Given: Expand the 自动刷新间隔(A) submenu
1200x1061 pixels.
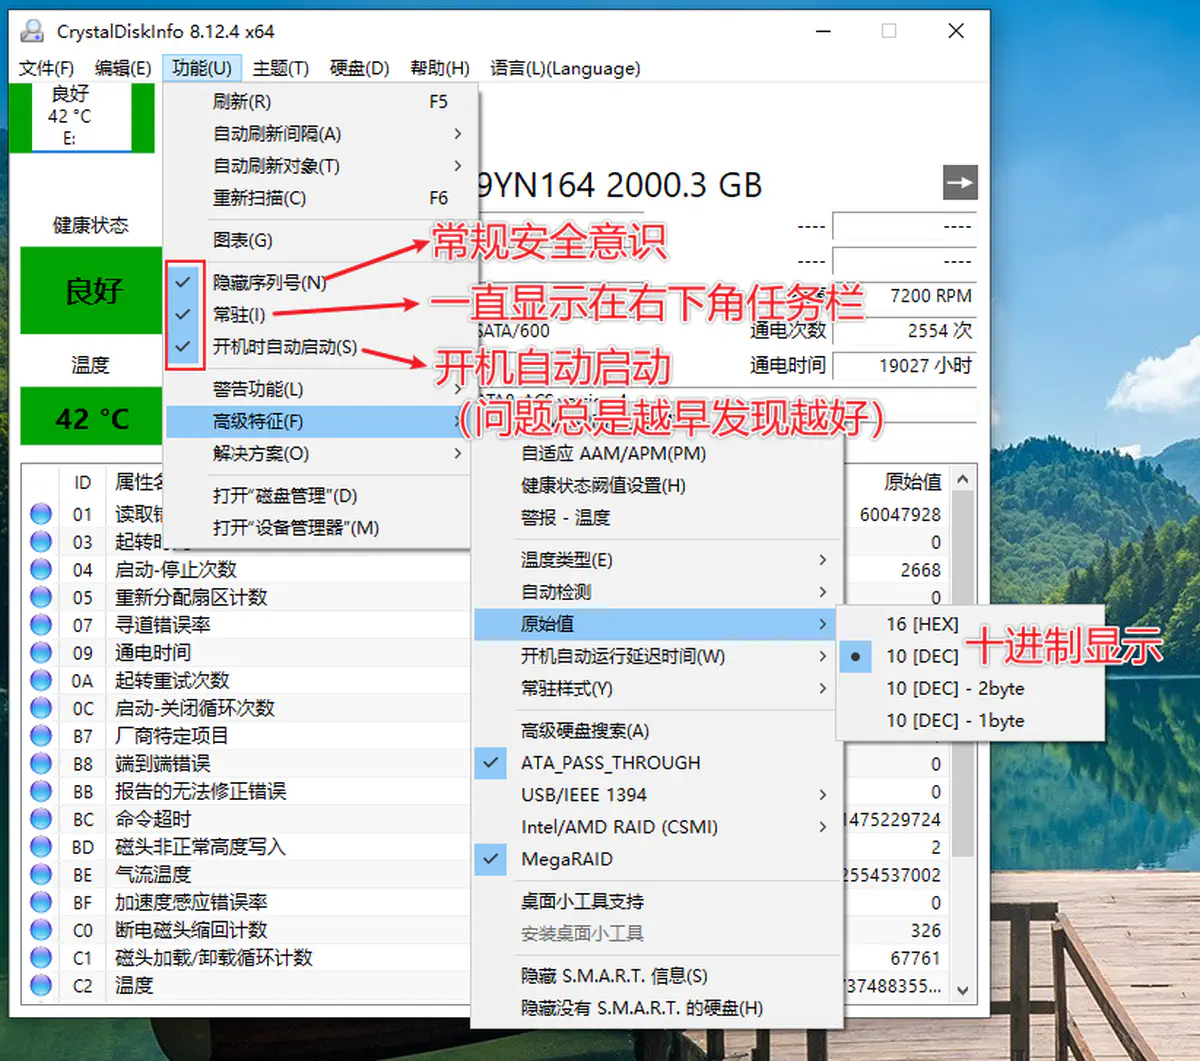Looking at the screenshot, I should (x=316, y=134).
